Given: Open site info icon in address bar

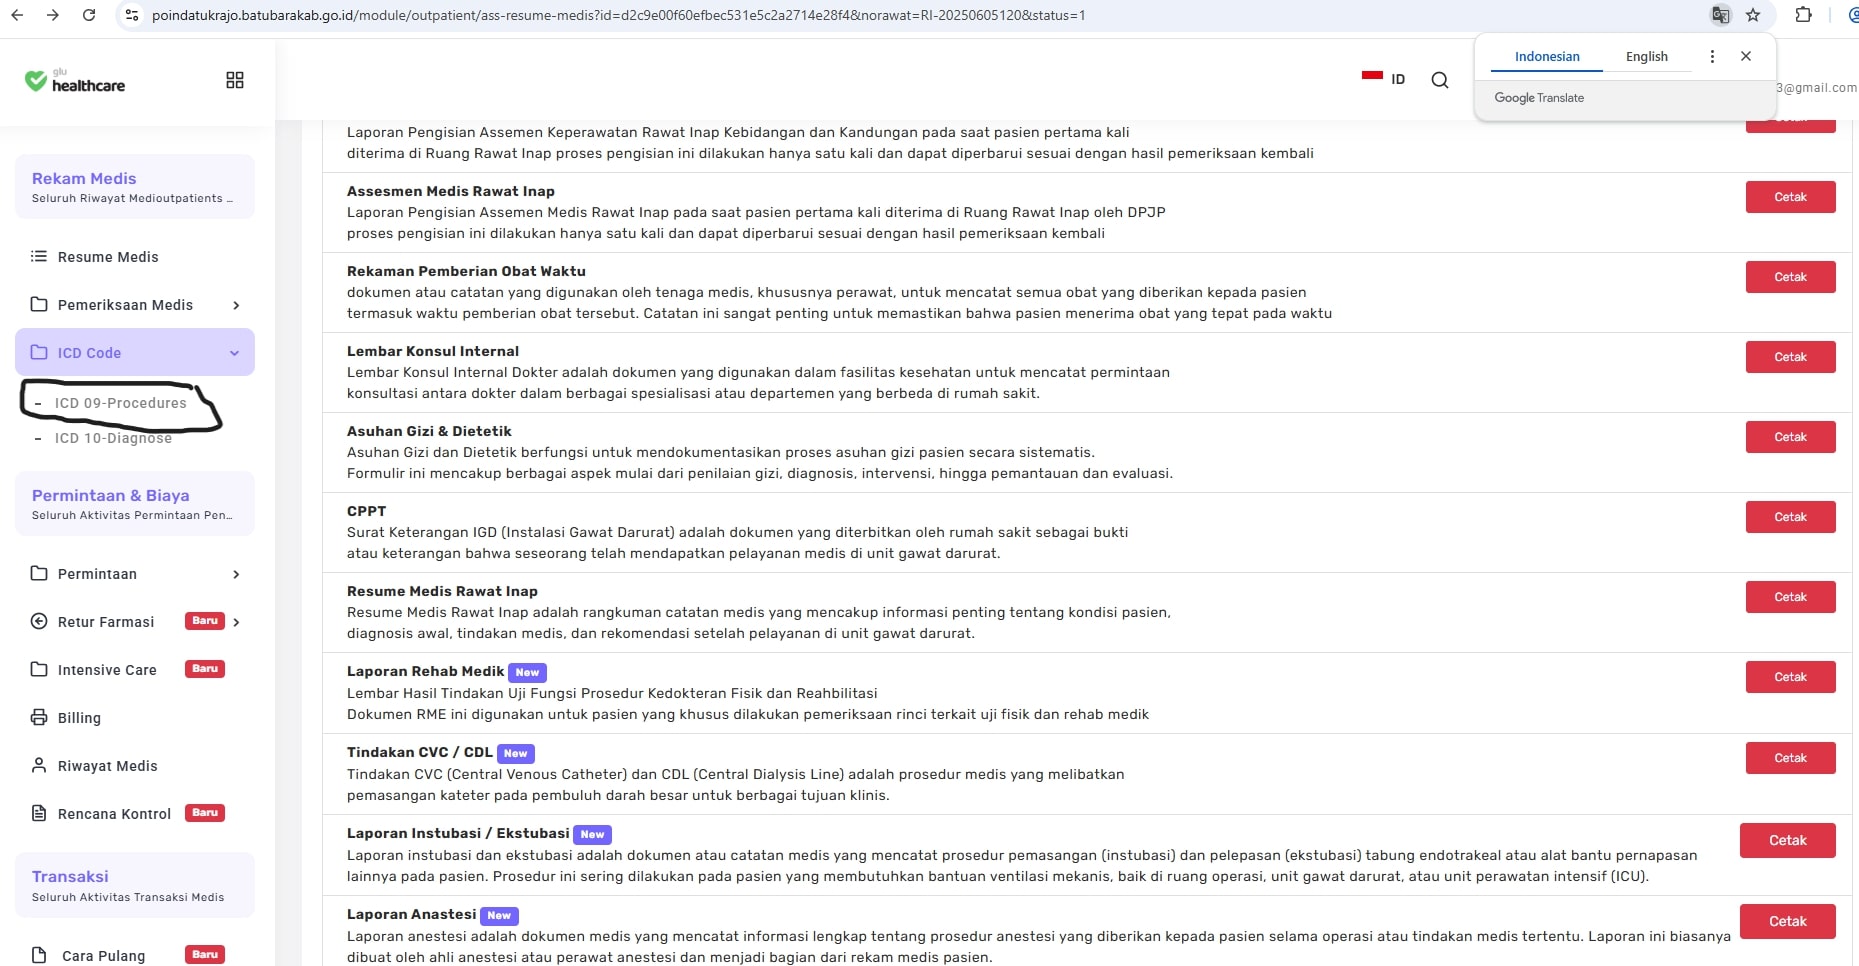Looking at the screenshot, I should point(132,15).
